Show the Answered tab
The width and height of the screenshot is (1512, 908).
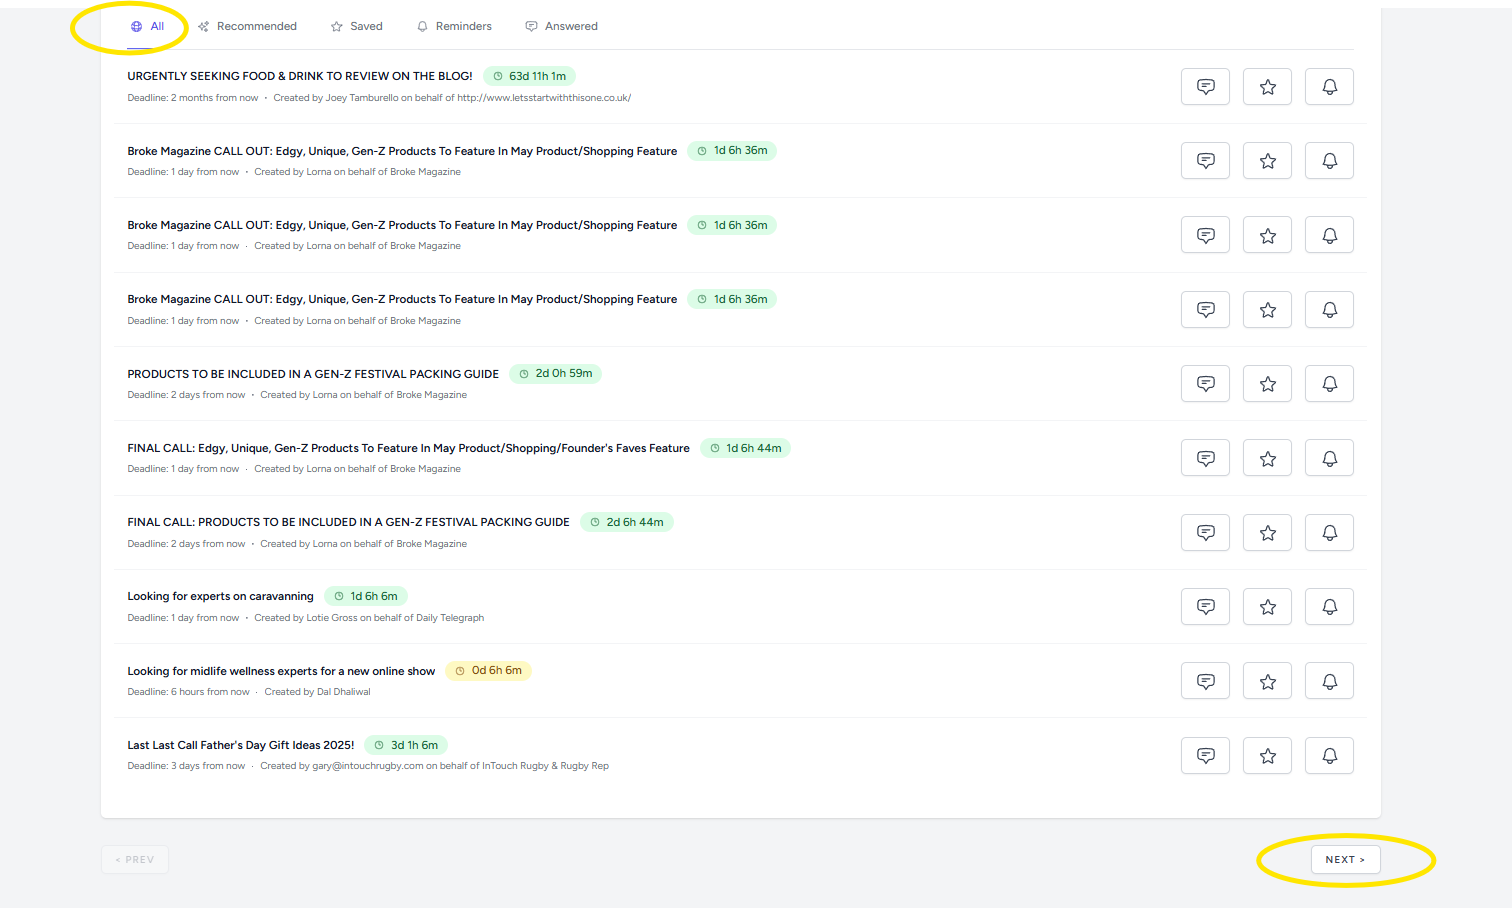point(561,27)
